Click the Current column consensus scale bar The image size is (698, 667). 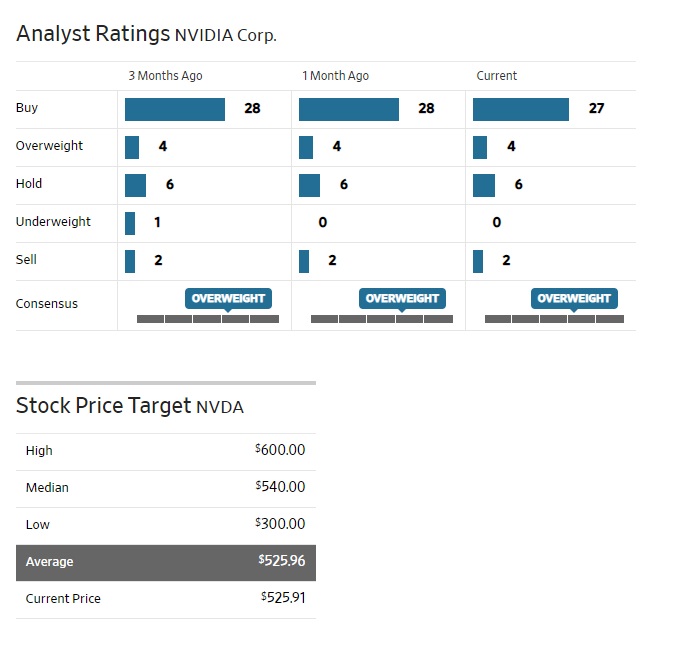coord(554,319)
